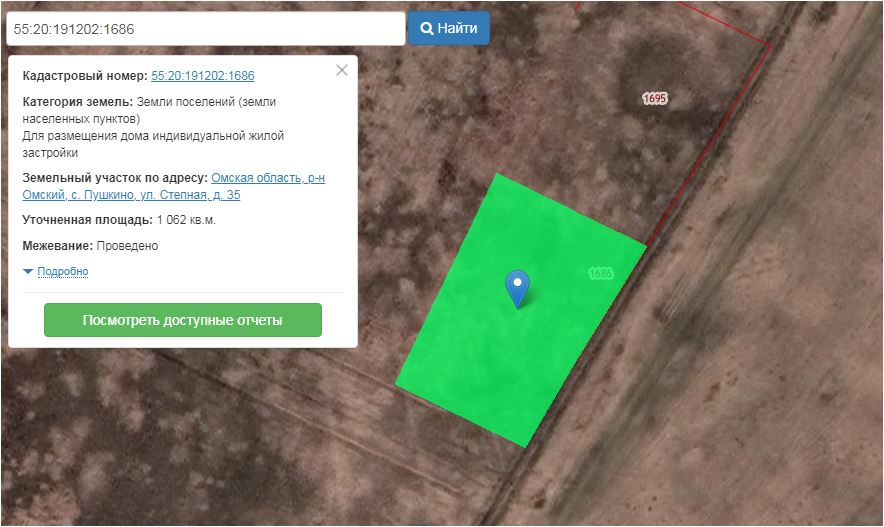Open cadastral number link 55:20:191202:1686
The height and width of the screenshot is (527, 884).
coord(203,76)
